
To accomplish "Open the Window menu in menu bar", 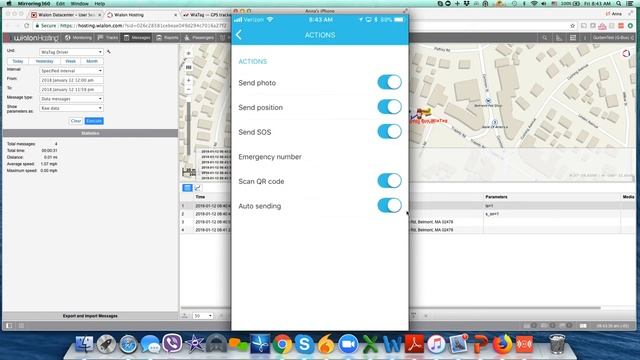I will tap(79, 4).
